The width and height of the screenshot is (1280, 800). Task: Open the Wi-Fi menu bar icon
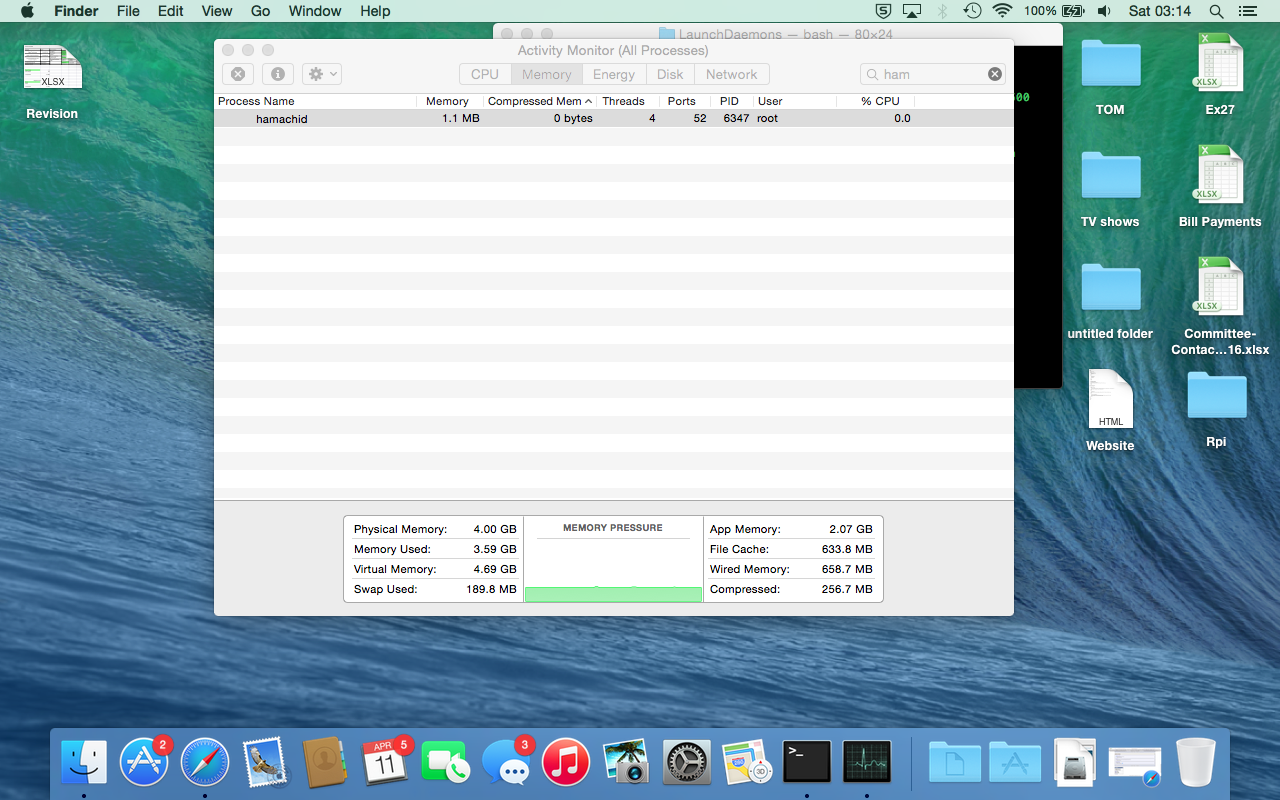(x=1002, y=11)
